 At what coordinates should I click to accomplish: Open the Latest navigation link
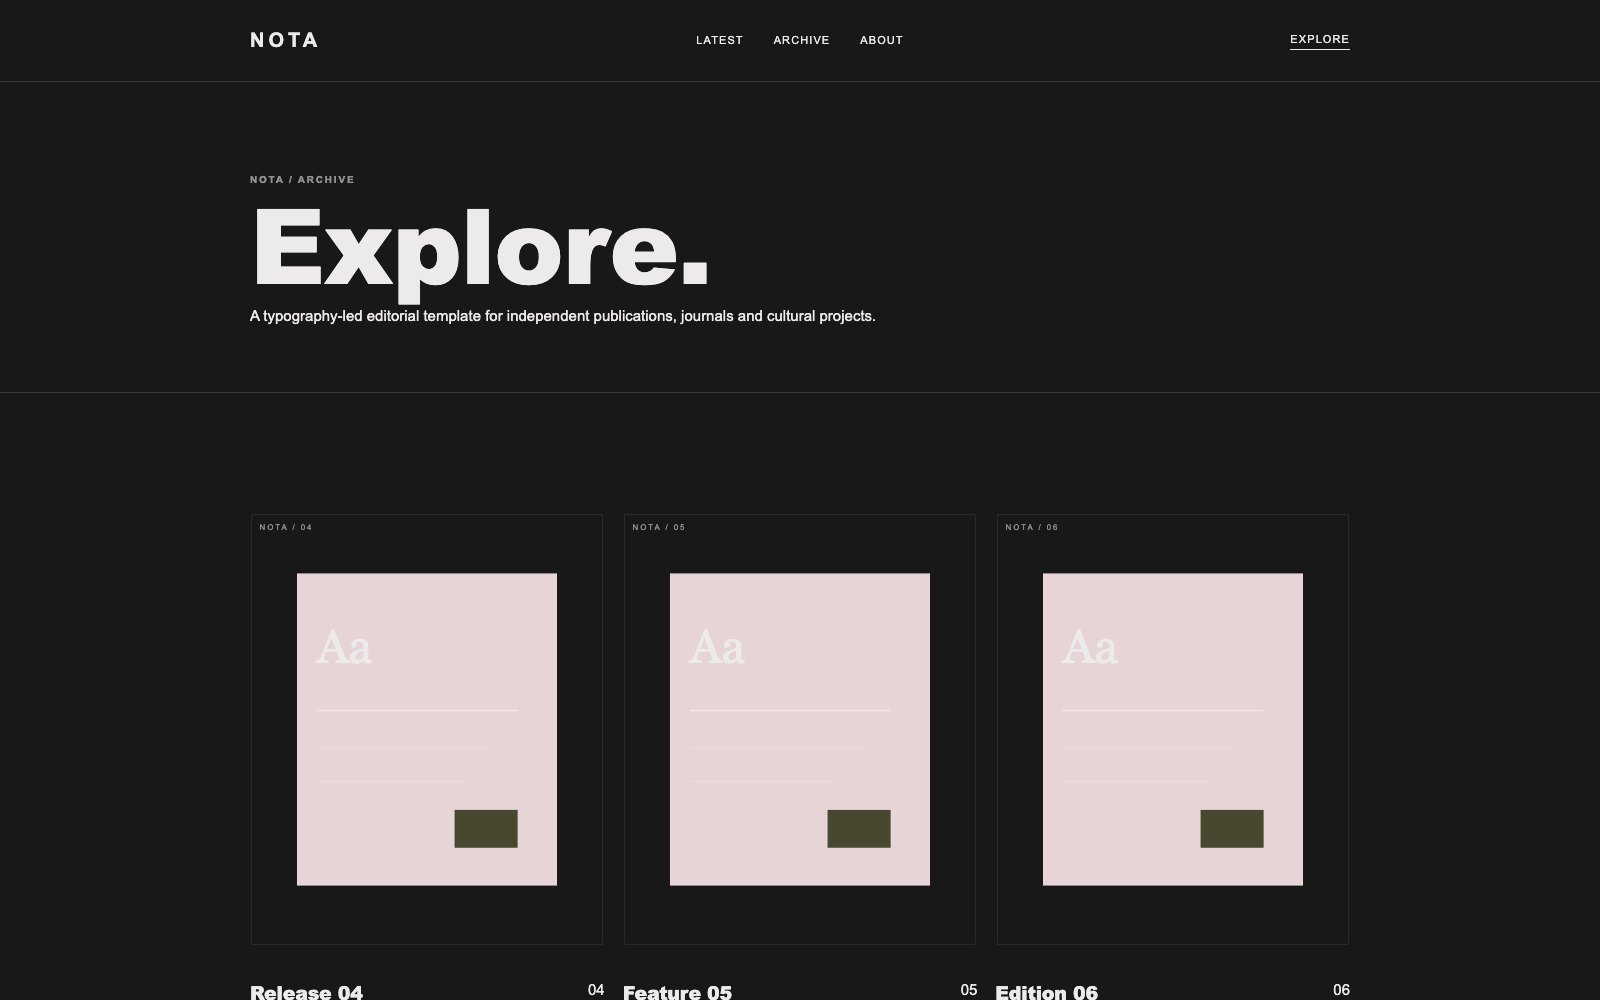719,40
